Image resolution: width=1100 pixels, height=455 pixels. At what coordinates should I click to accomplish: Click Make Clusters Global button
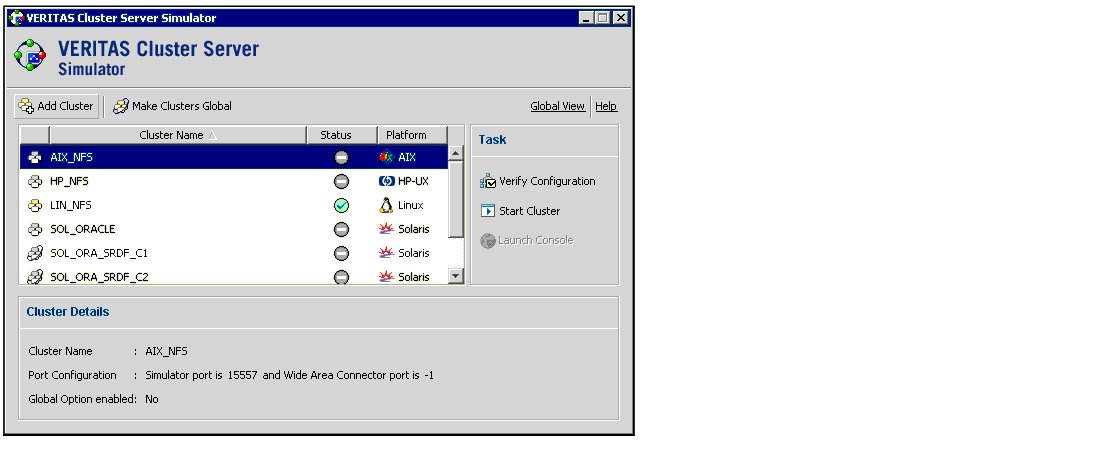(x=172, y=106)
